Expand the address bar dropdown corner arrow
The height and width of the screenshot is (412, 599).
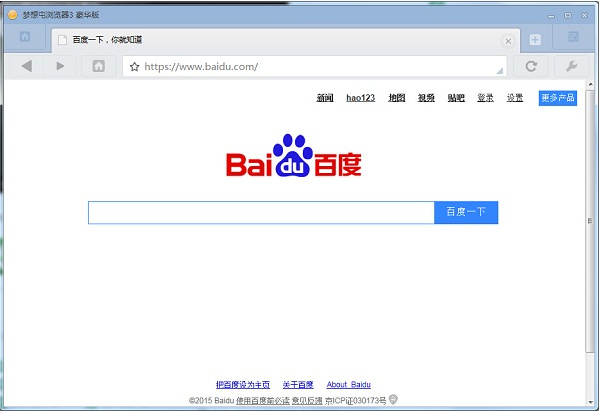pyautogui.click(x=500, y=71)
